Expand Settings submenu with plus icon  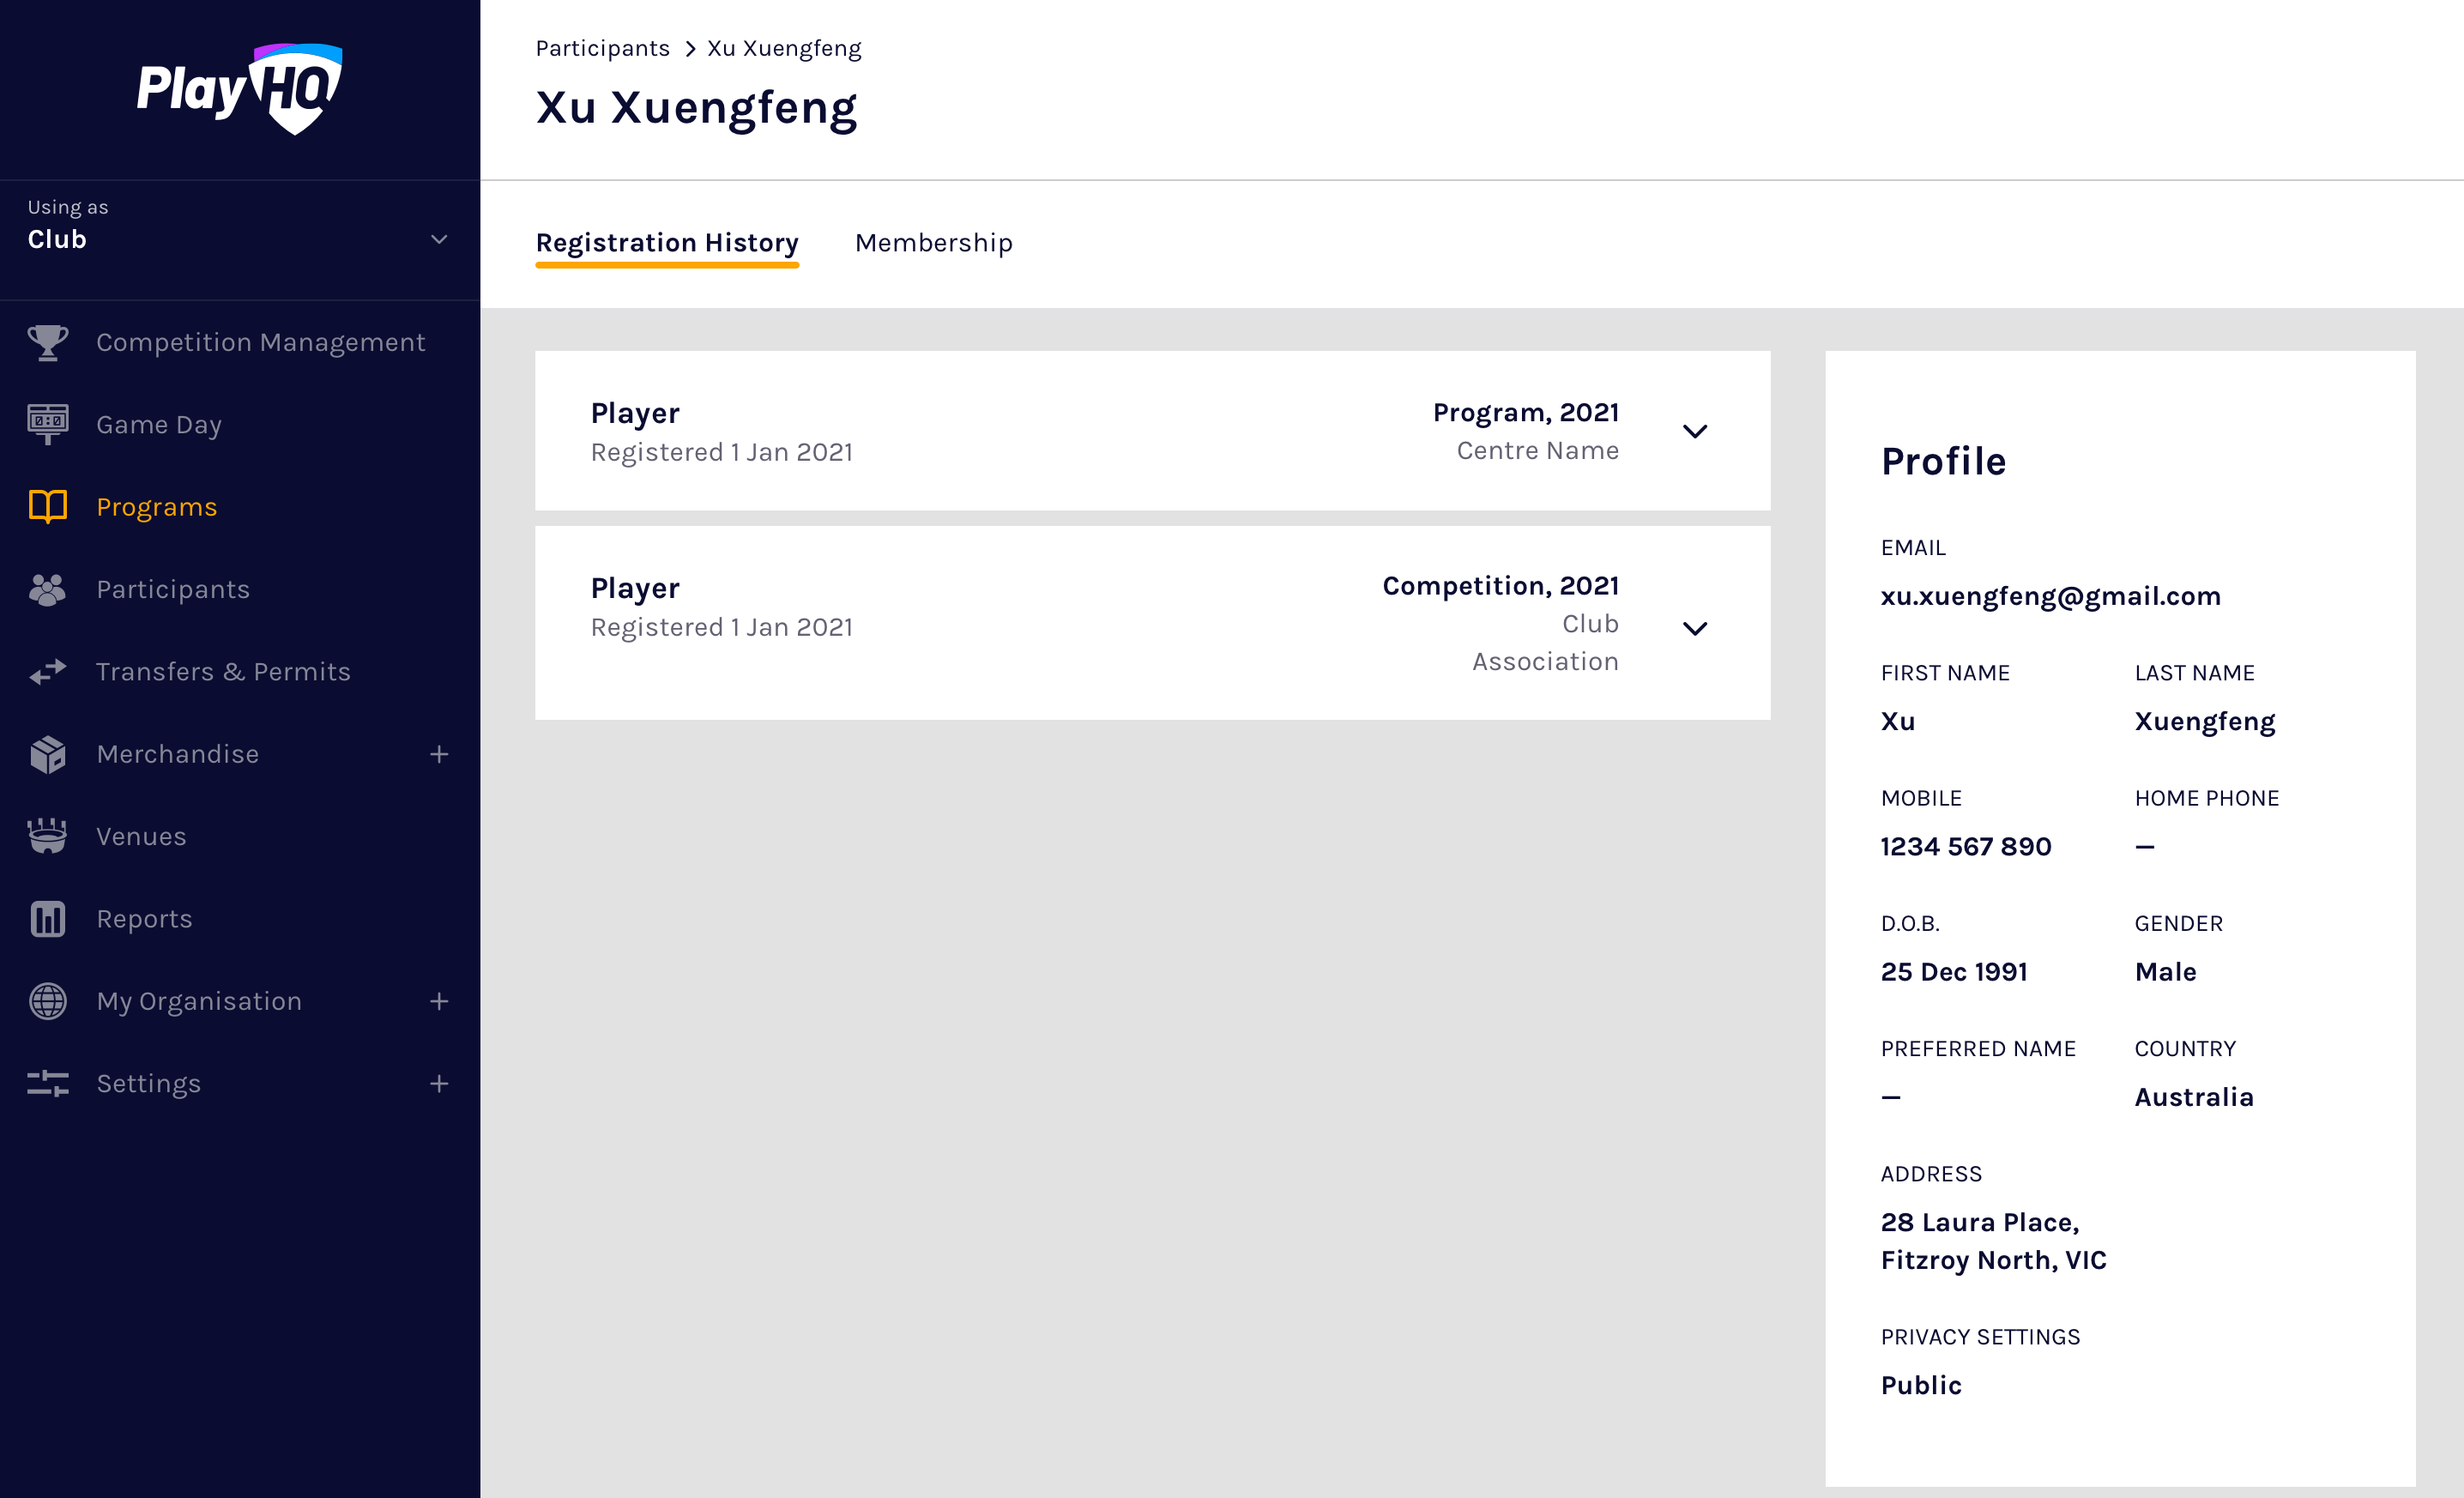(438, 1083)
